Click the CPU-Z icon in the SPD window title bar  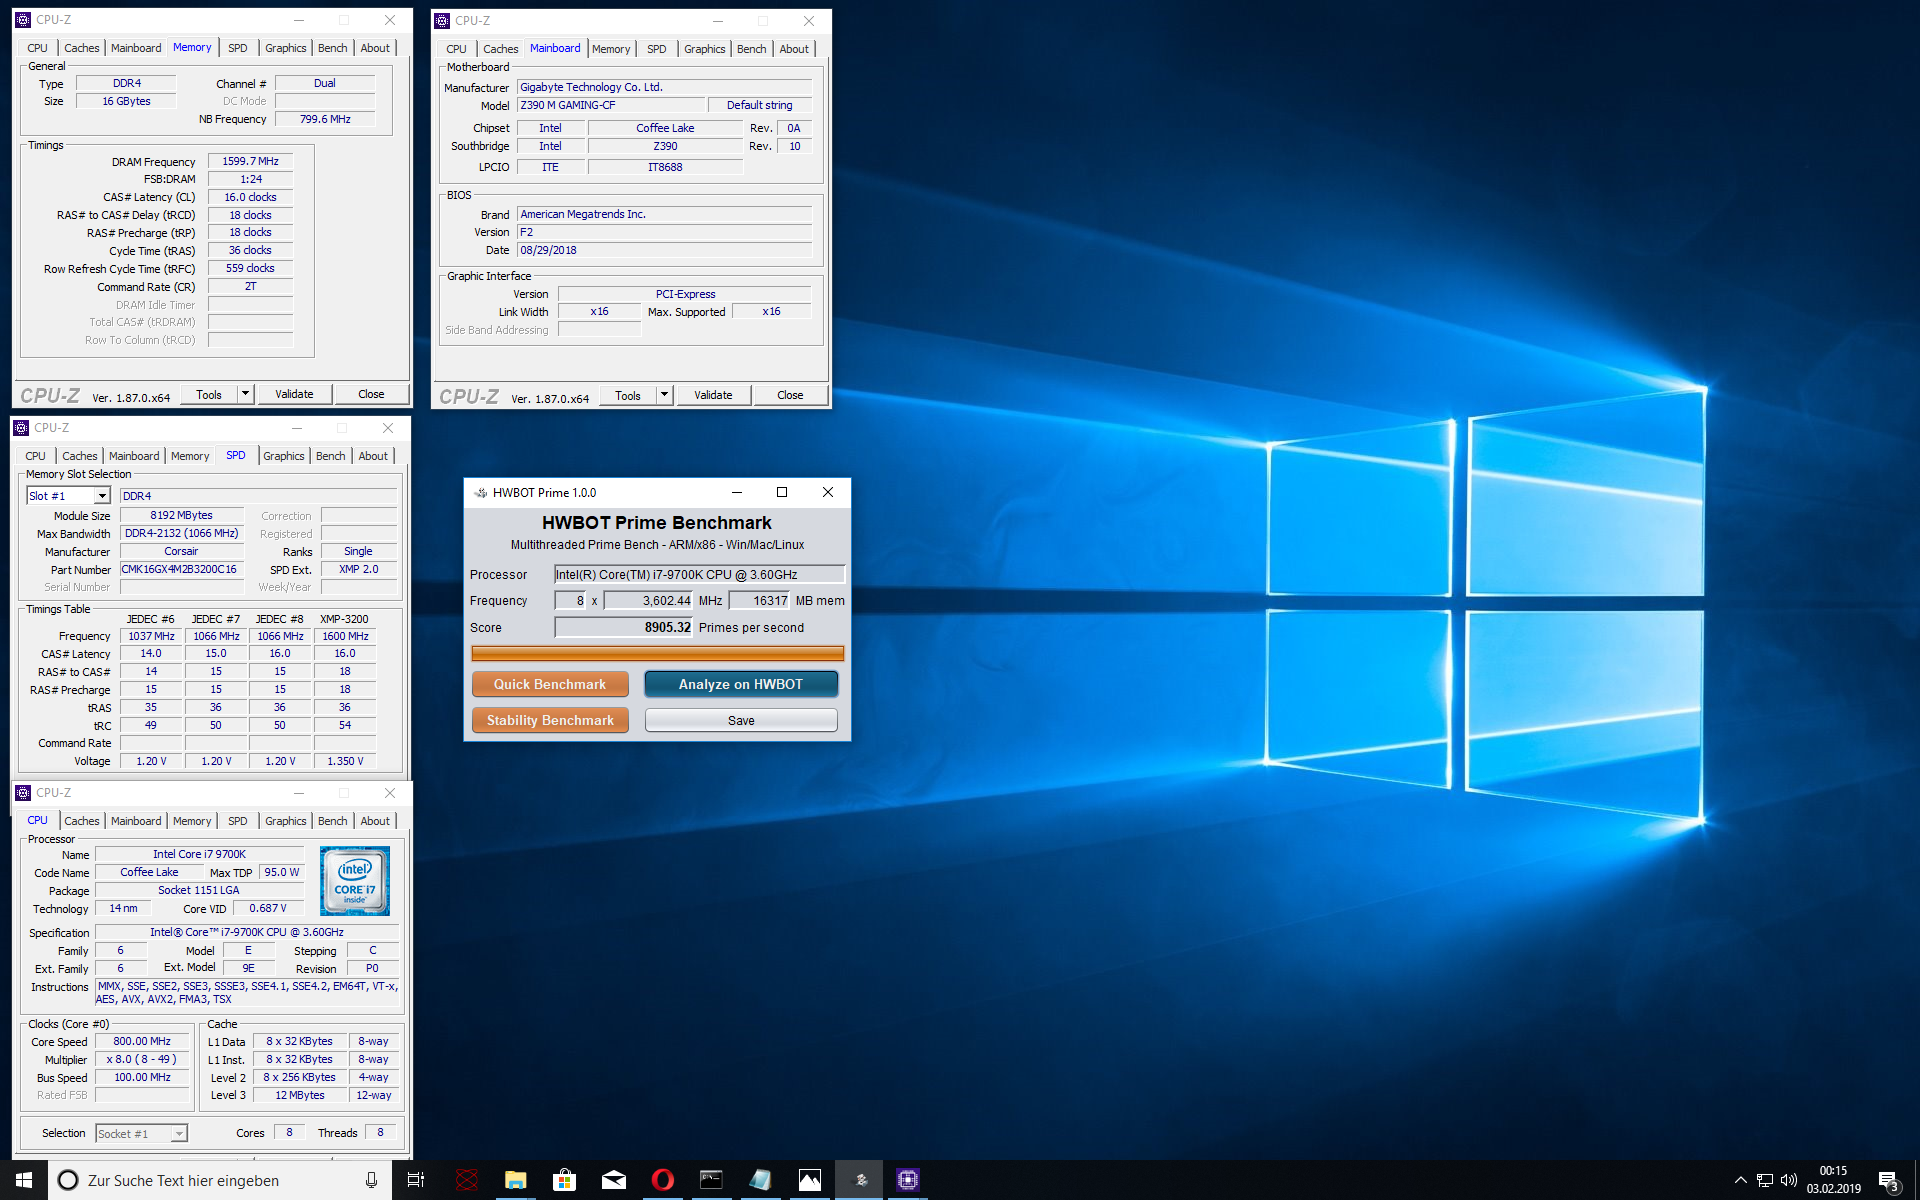[x=22, y=428]
